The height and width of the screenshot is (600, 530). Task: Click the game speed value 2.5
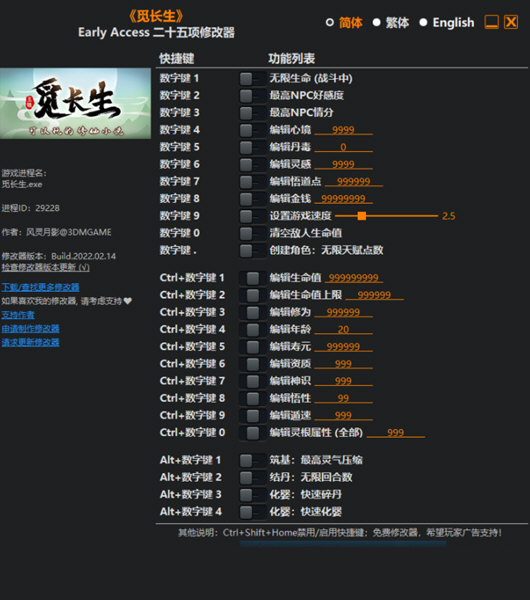(448, 216)
